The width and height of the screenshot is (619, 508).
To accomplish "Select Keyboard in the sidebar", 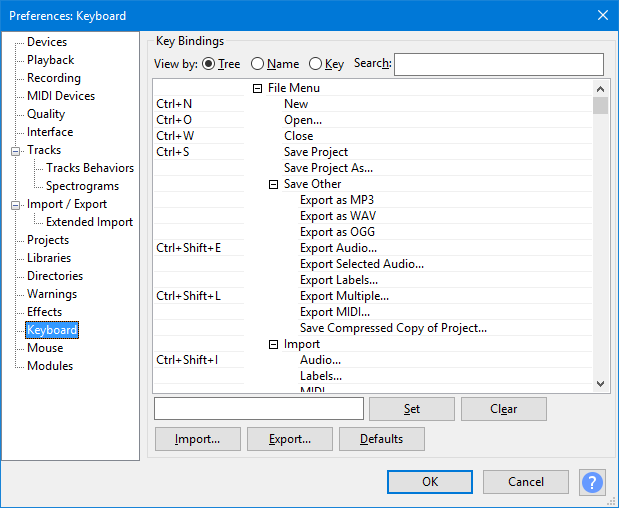I will (x=52, y=330).
